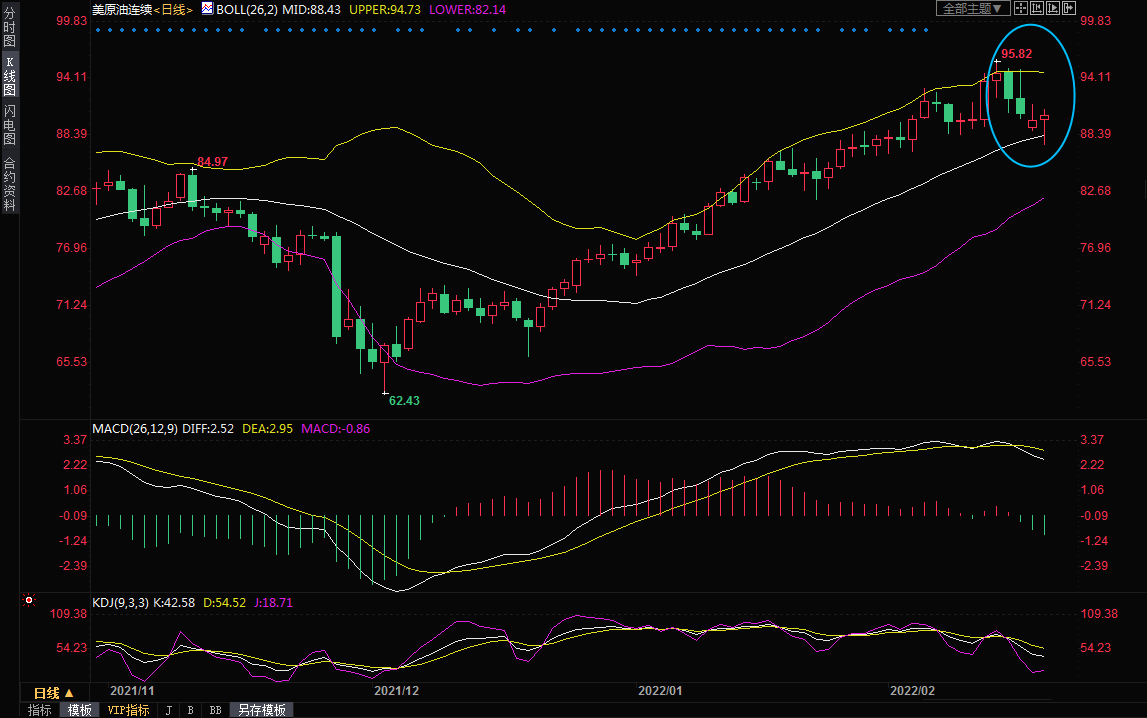Click the red sun icon beside KDJ
1147x718 pixels.
click(28, 601)
